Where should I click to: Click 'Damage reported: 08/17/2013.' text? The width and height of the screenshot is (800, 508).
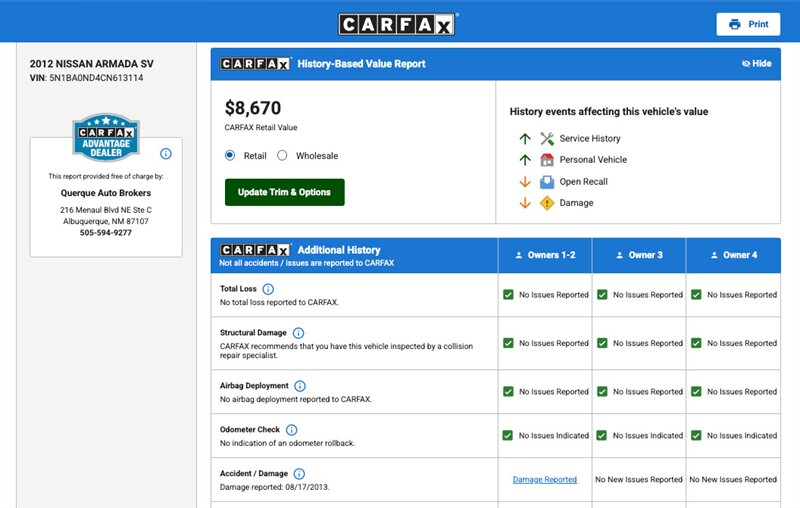pyautogui.click(x=274, y=487)
